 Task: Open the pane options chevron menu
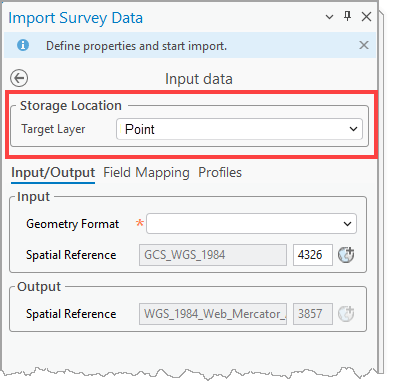click(329, 17)
